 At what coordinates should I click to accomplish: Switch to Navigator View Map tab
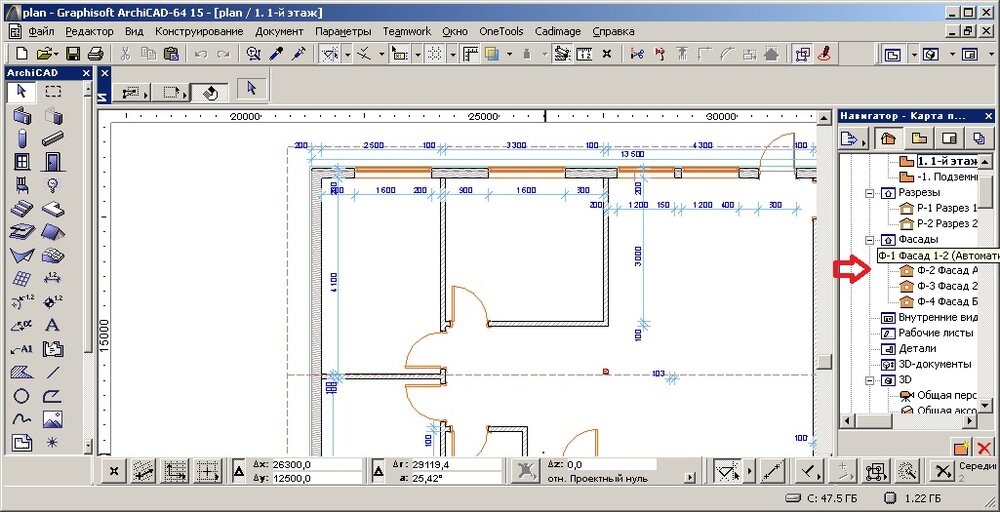click(918, 138)
